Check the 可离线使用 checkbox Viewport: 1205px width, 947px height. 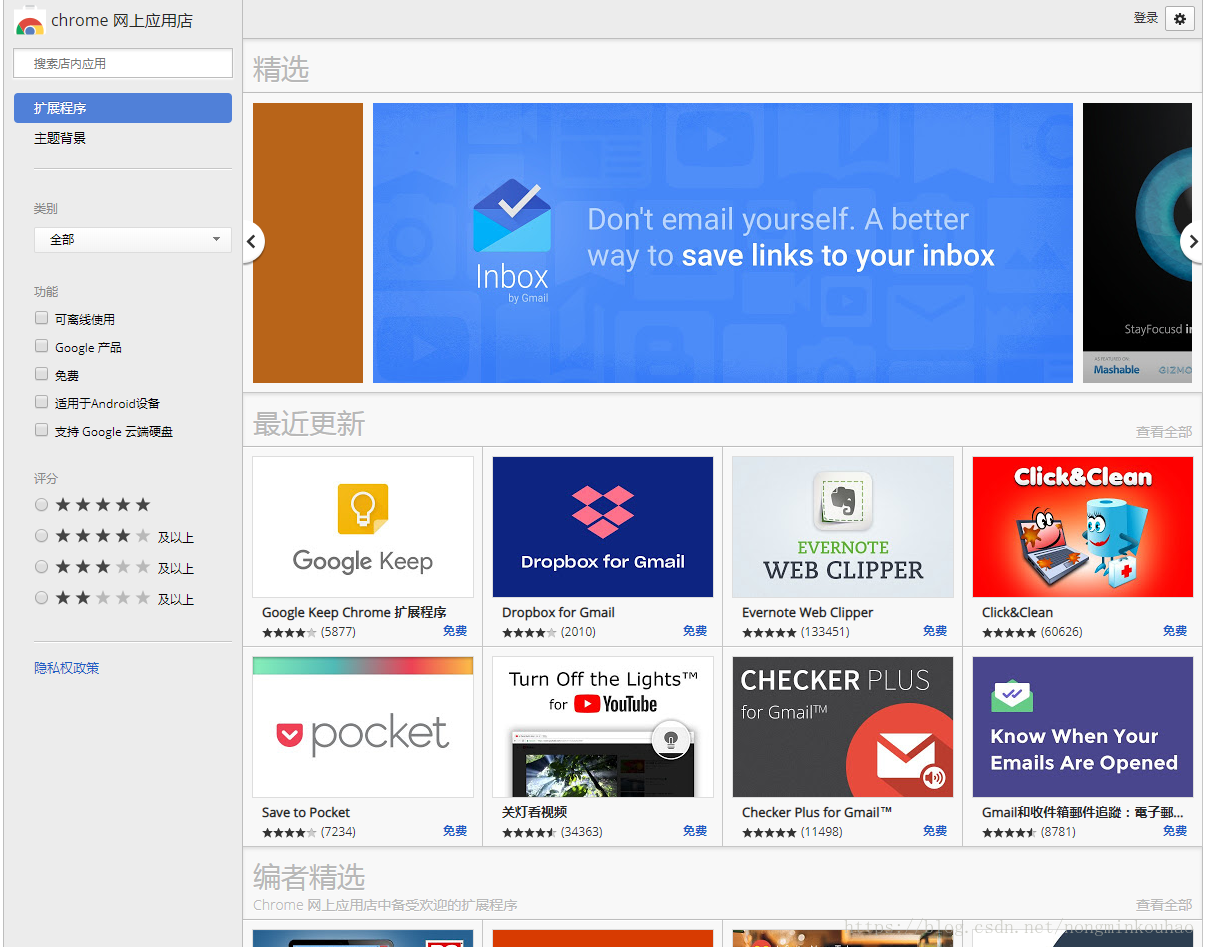coord(41,318)
